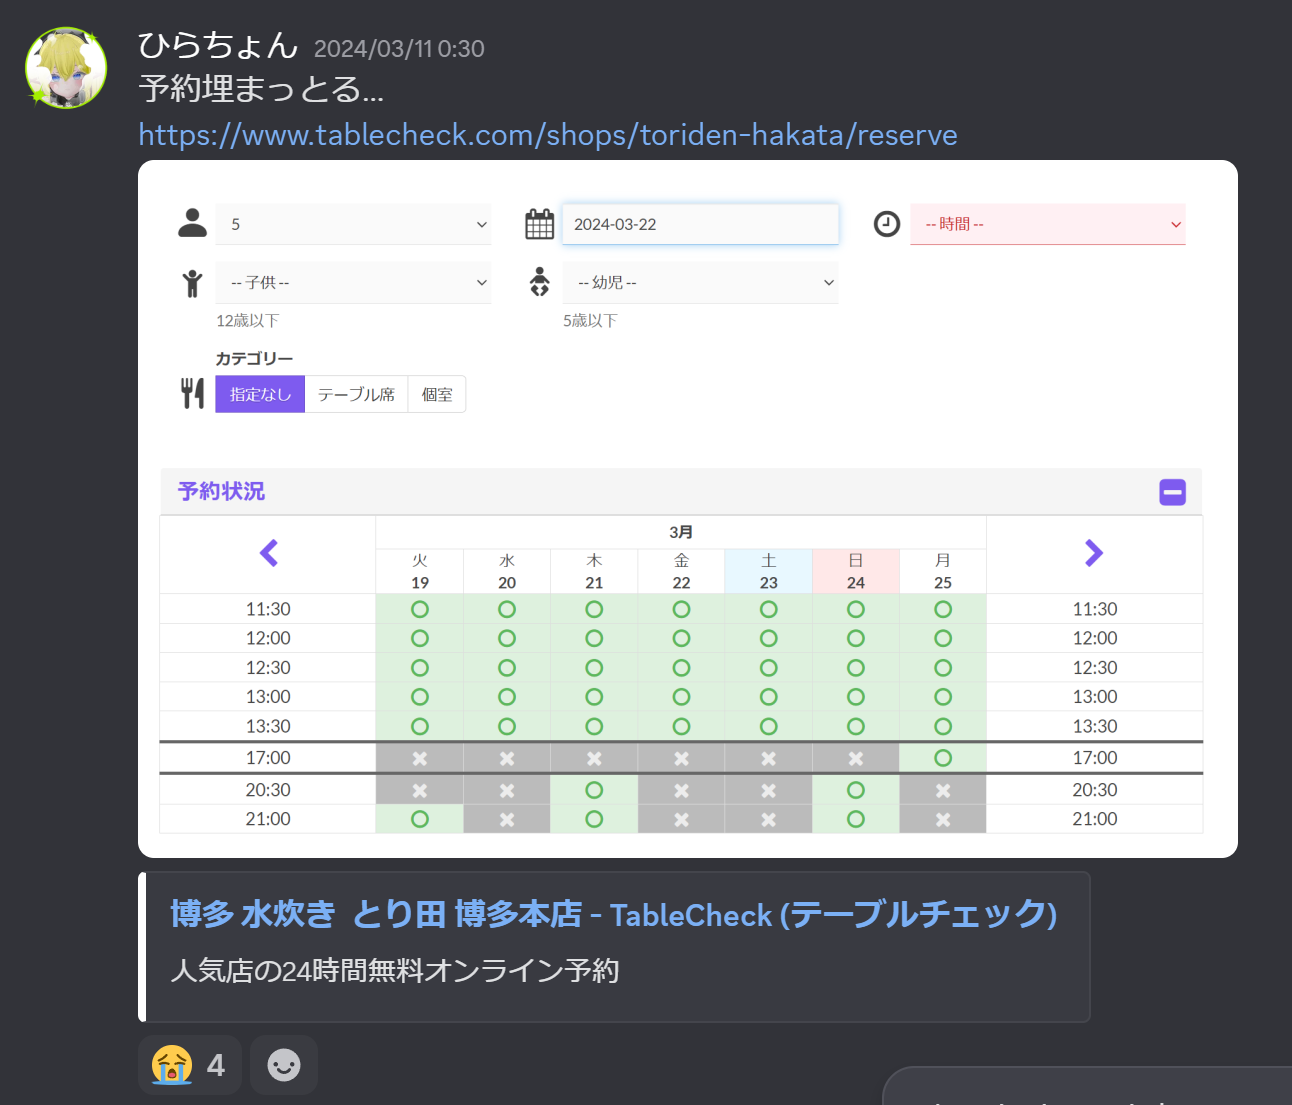Click the baby icon beside 幼児 dropdown
The width and height of the screenshot is (1292, 1105).
[x=539, y=282]
